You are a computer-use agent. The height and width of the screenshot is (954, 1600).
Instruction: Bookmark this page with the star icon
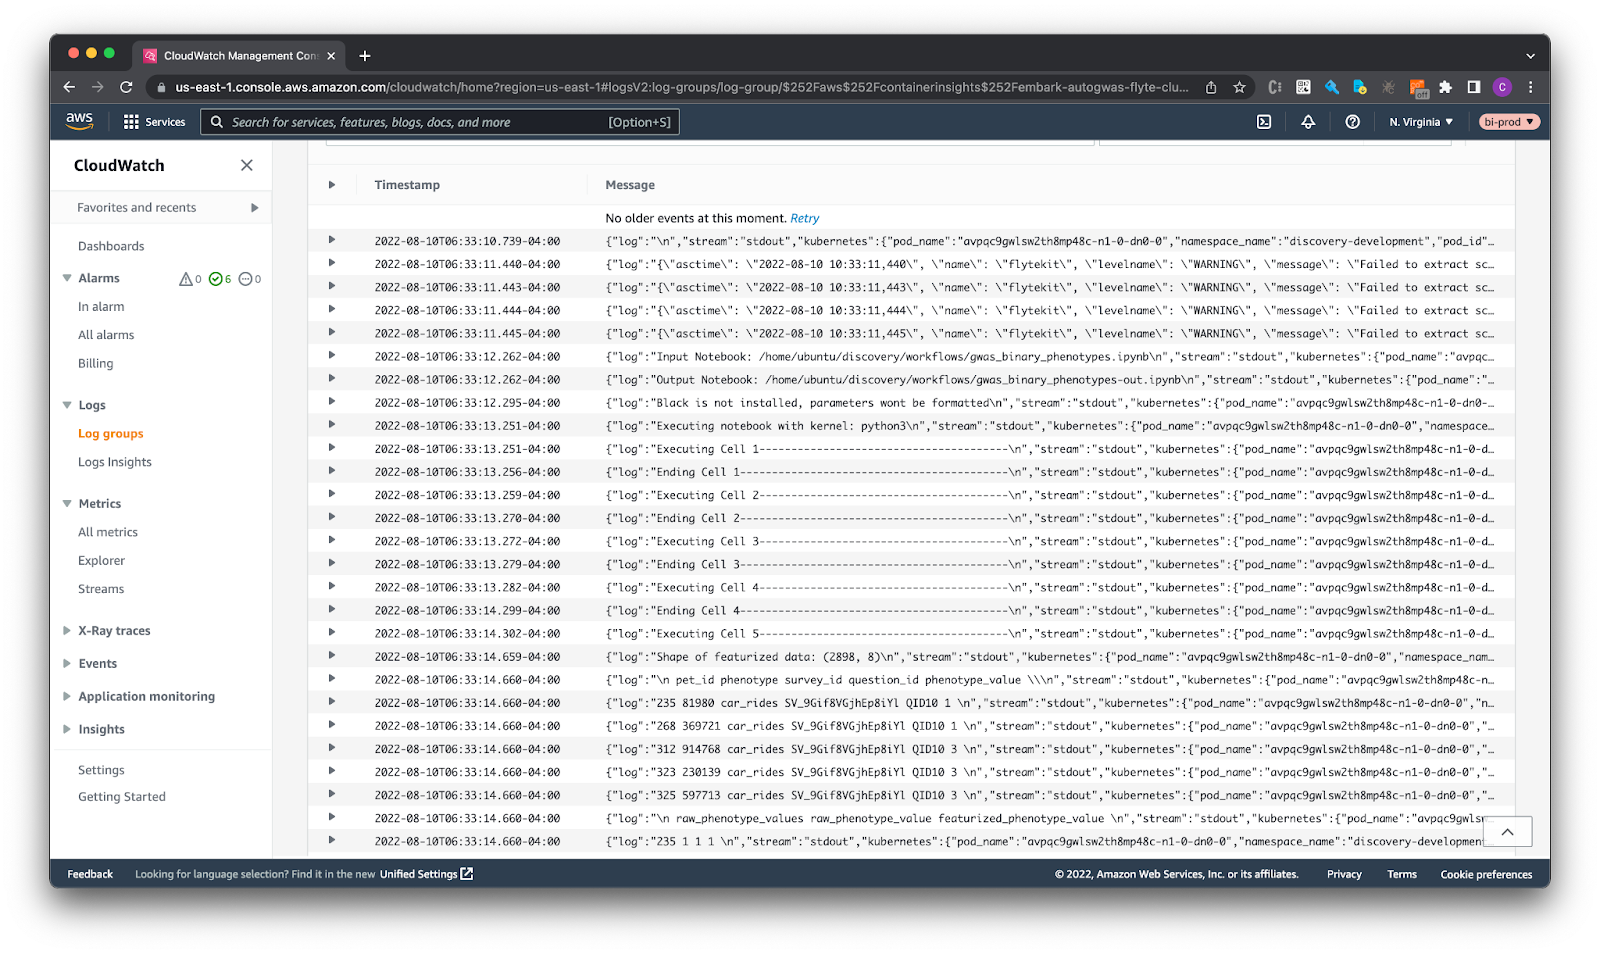tap(1239, 87)
